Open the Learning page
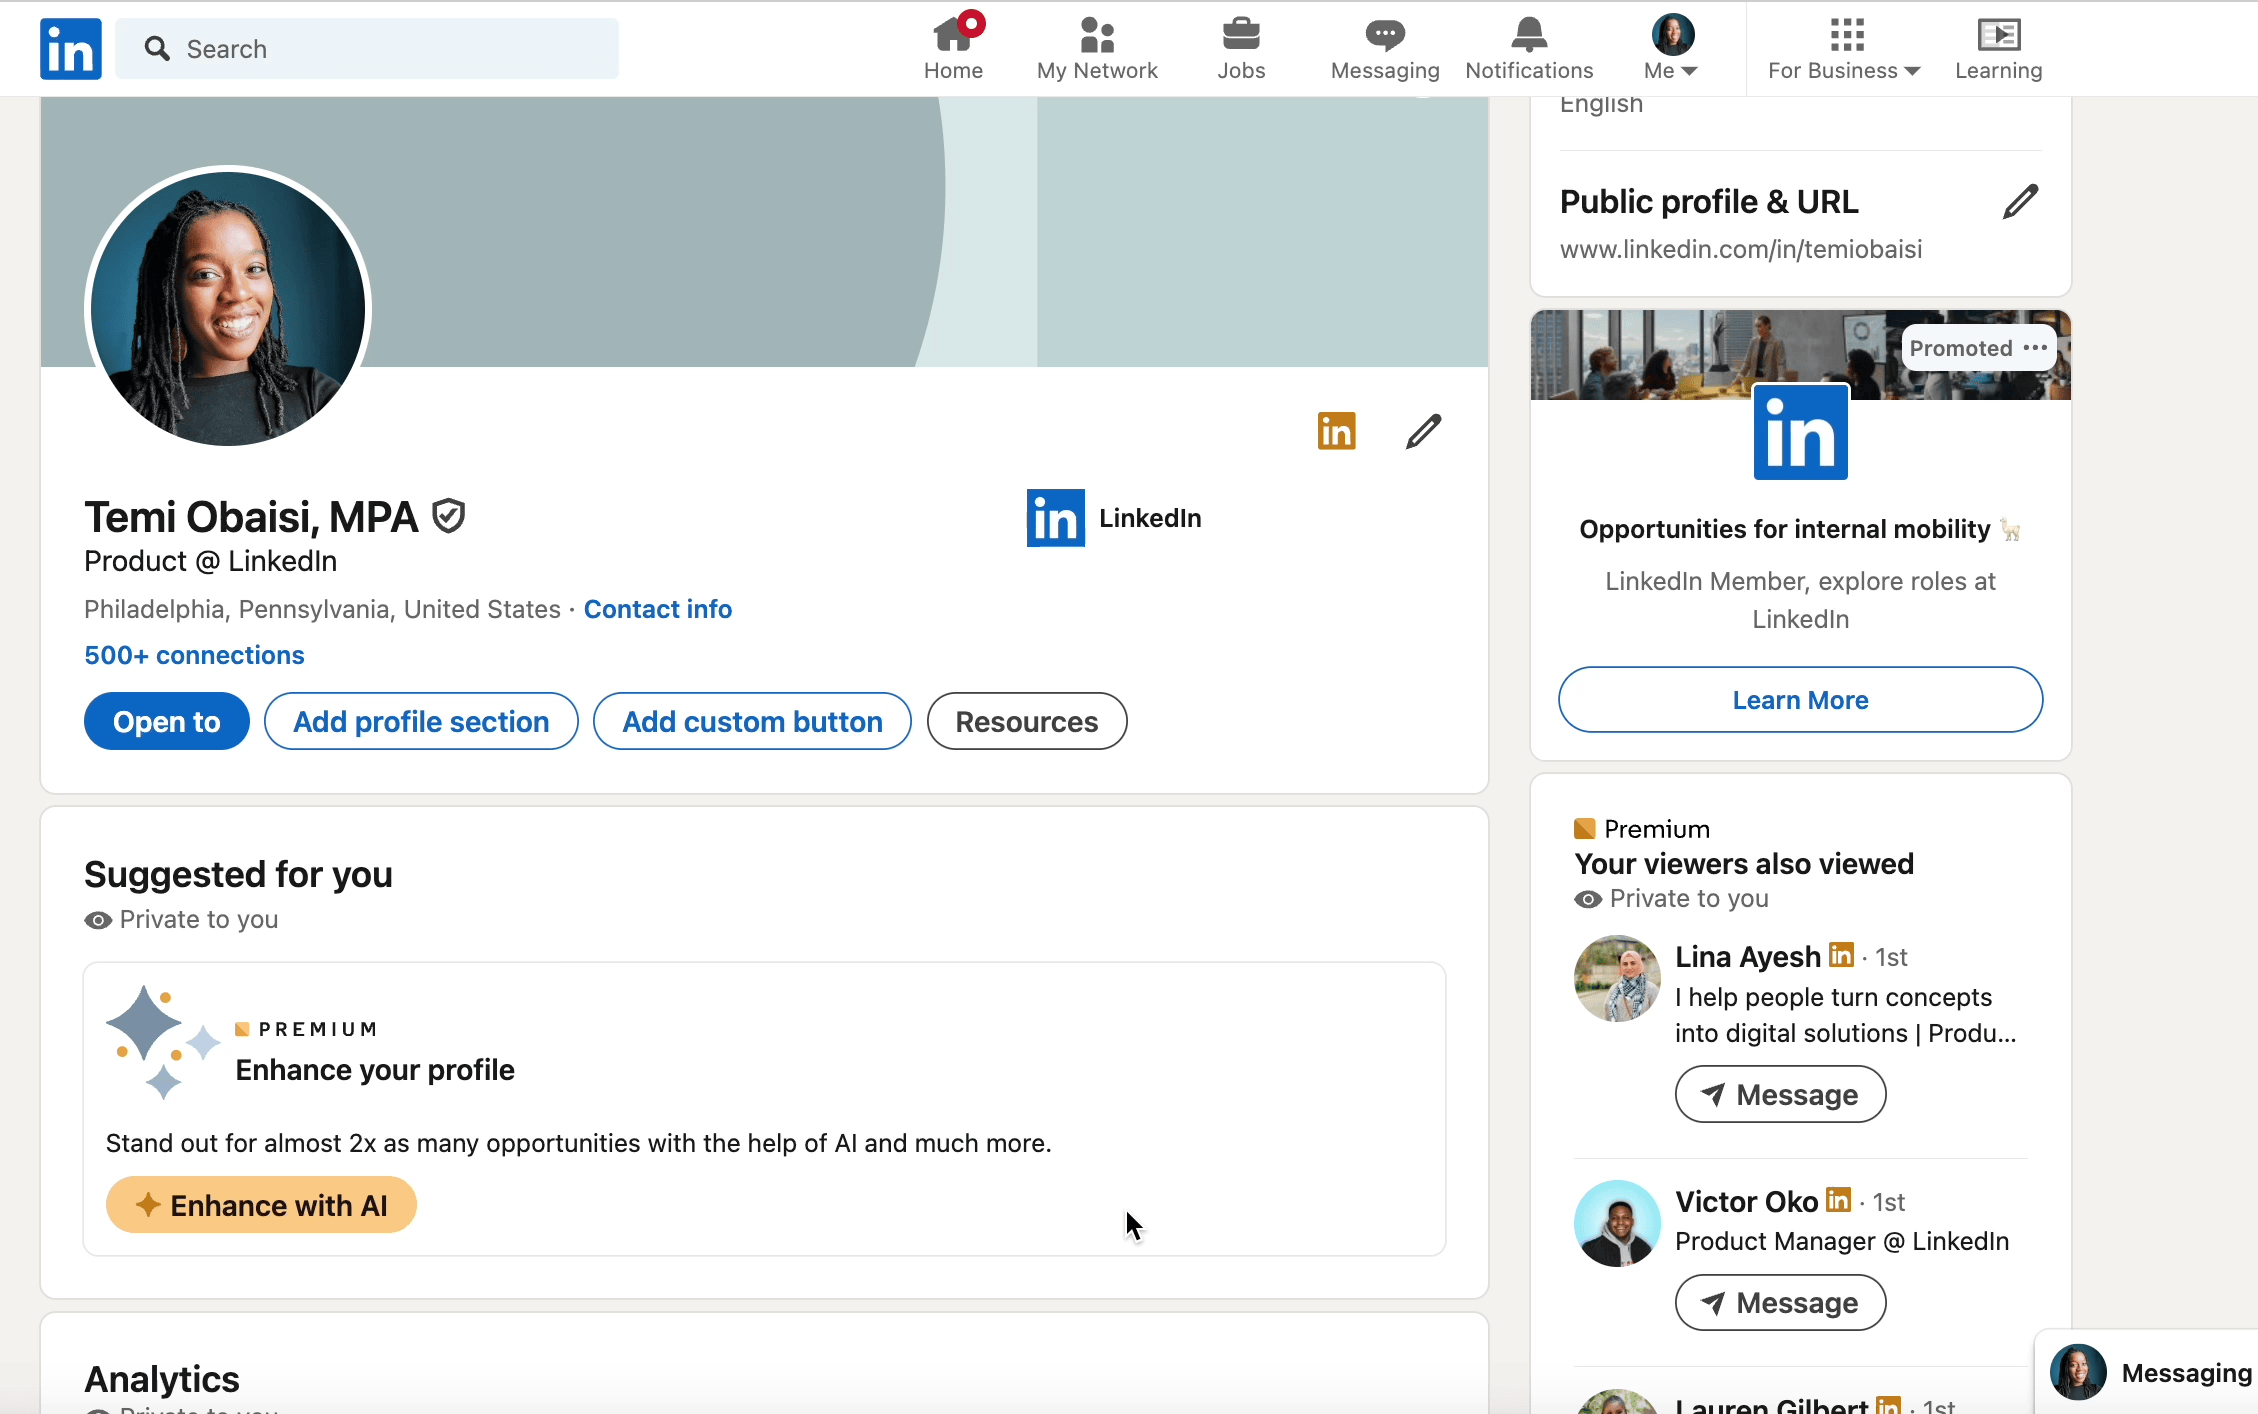Viewport: 2258px width, 1414px height. [1998, 48]
